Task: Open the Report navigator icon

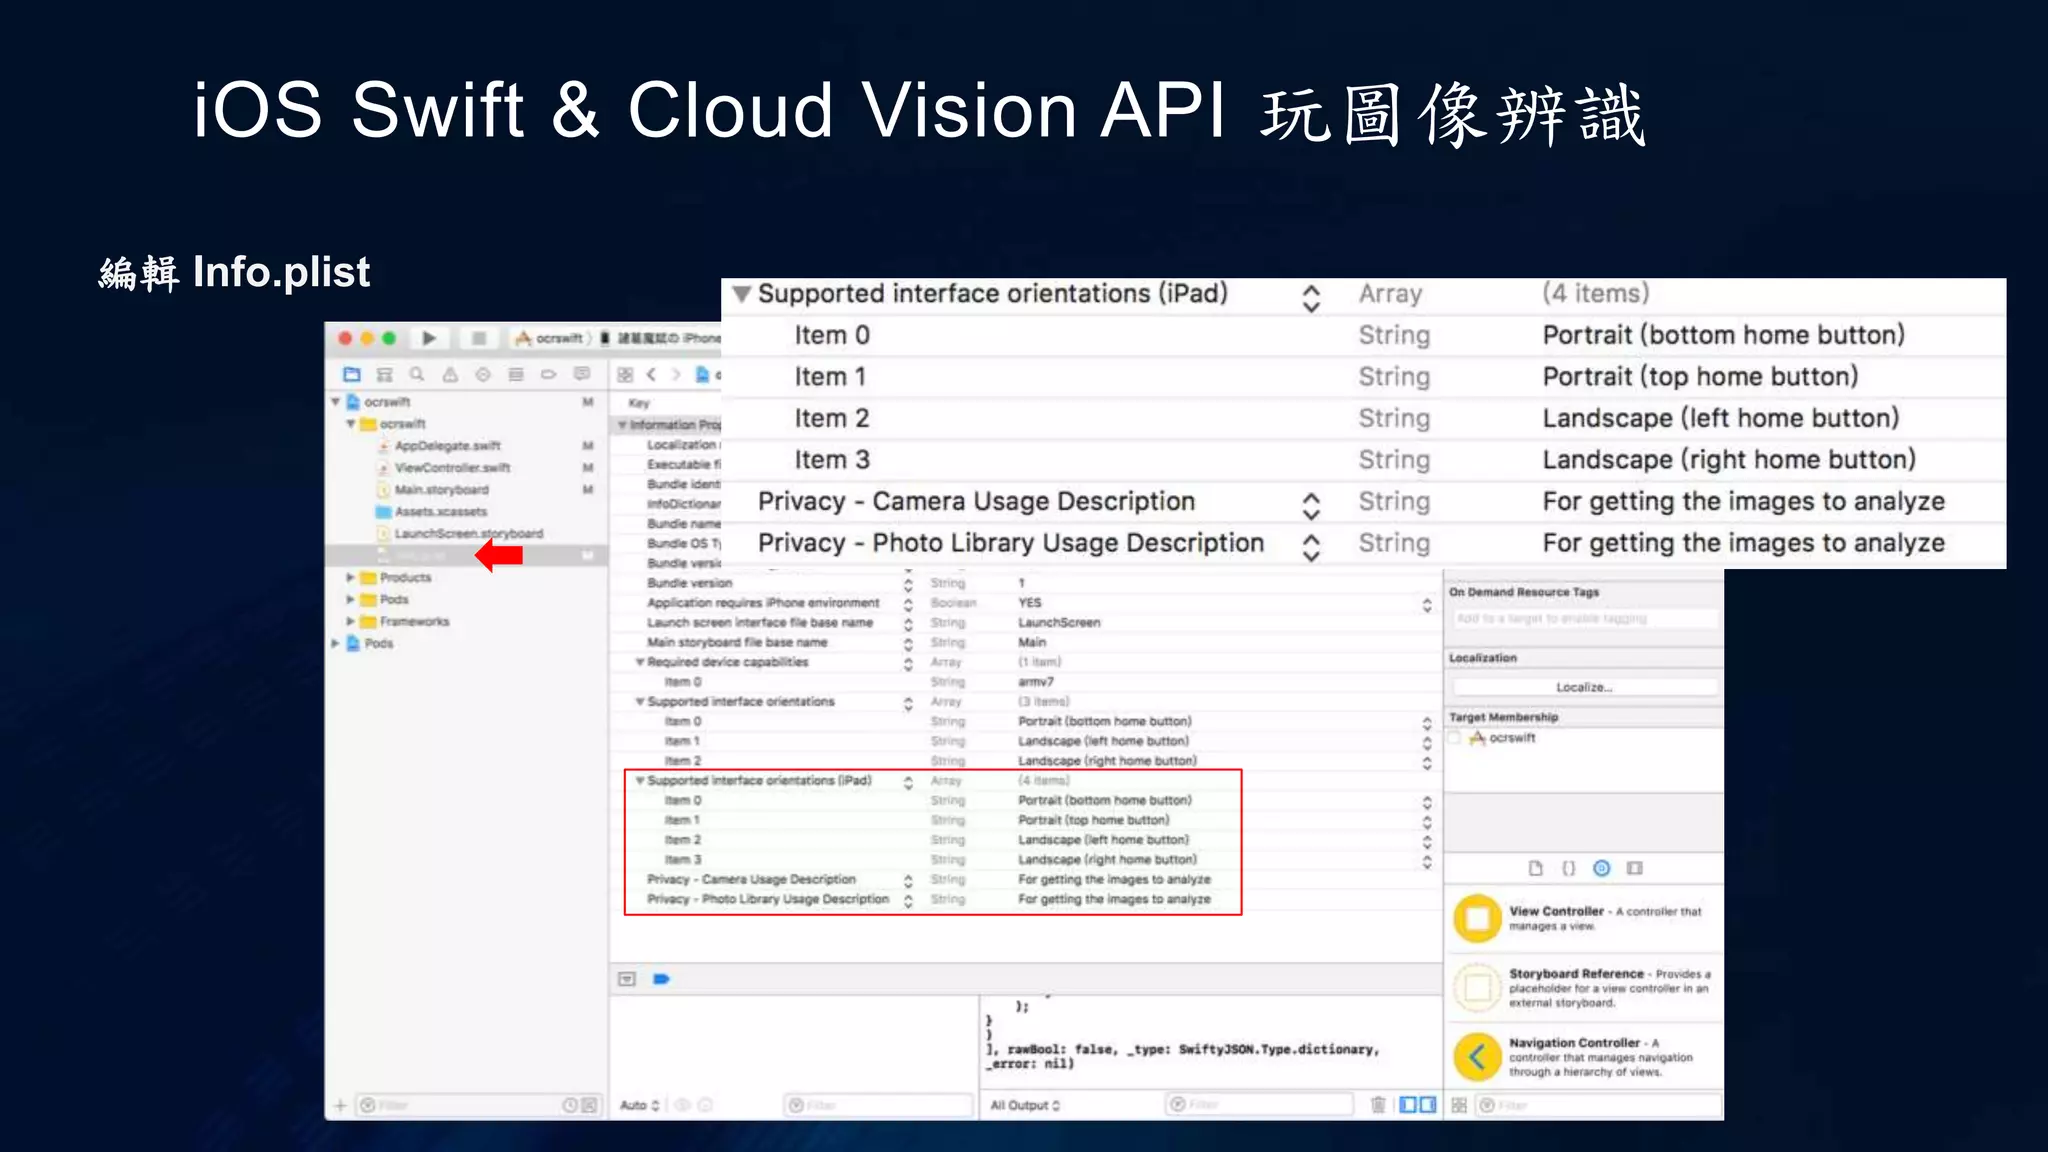Action: (x=581, y=374)
